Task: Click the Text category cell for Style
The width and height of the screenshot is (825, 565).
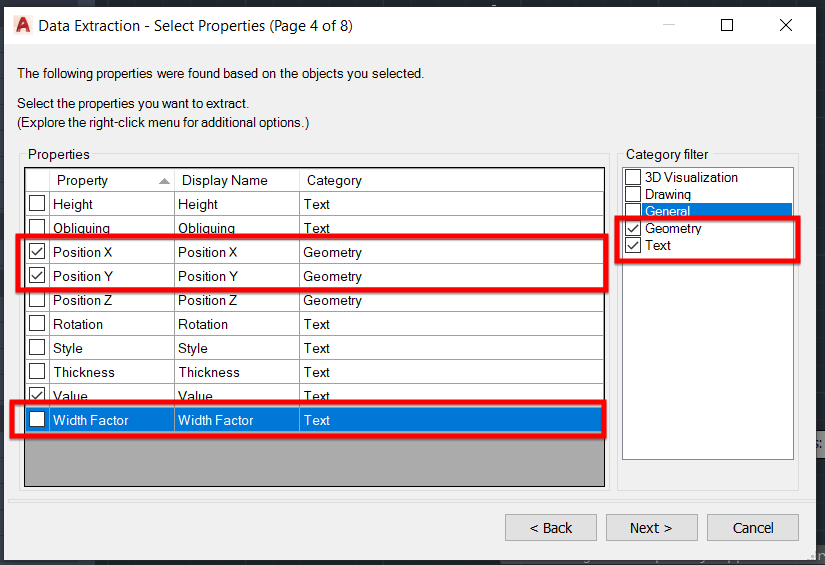Action: coord(451,348)
